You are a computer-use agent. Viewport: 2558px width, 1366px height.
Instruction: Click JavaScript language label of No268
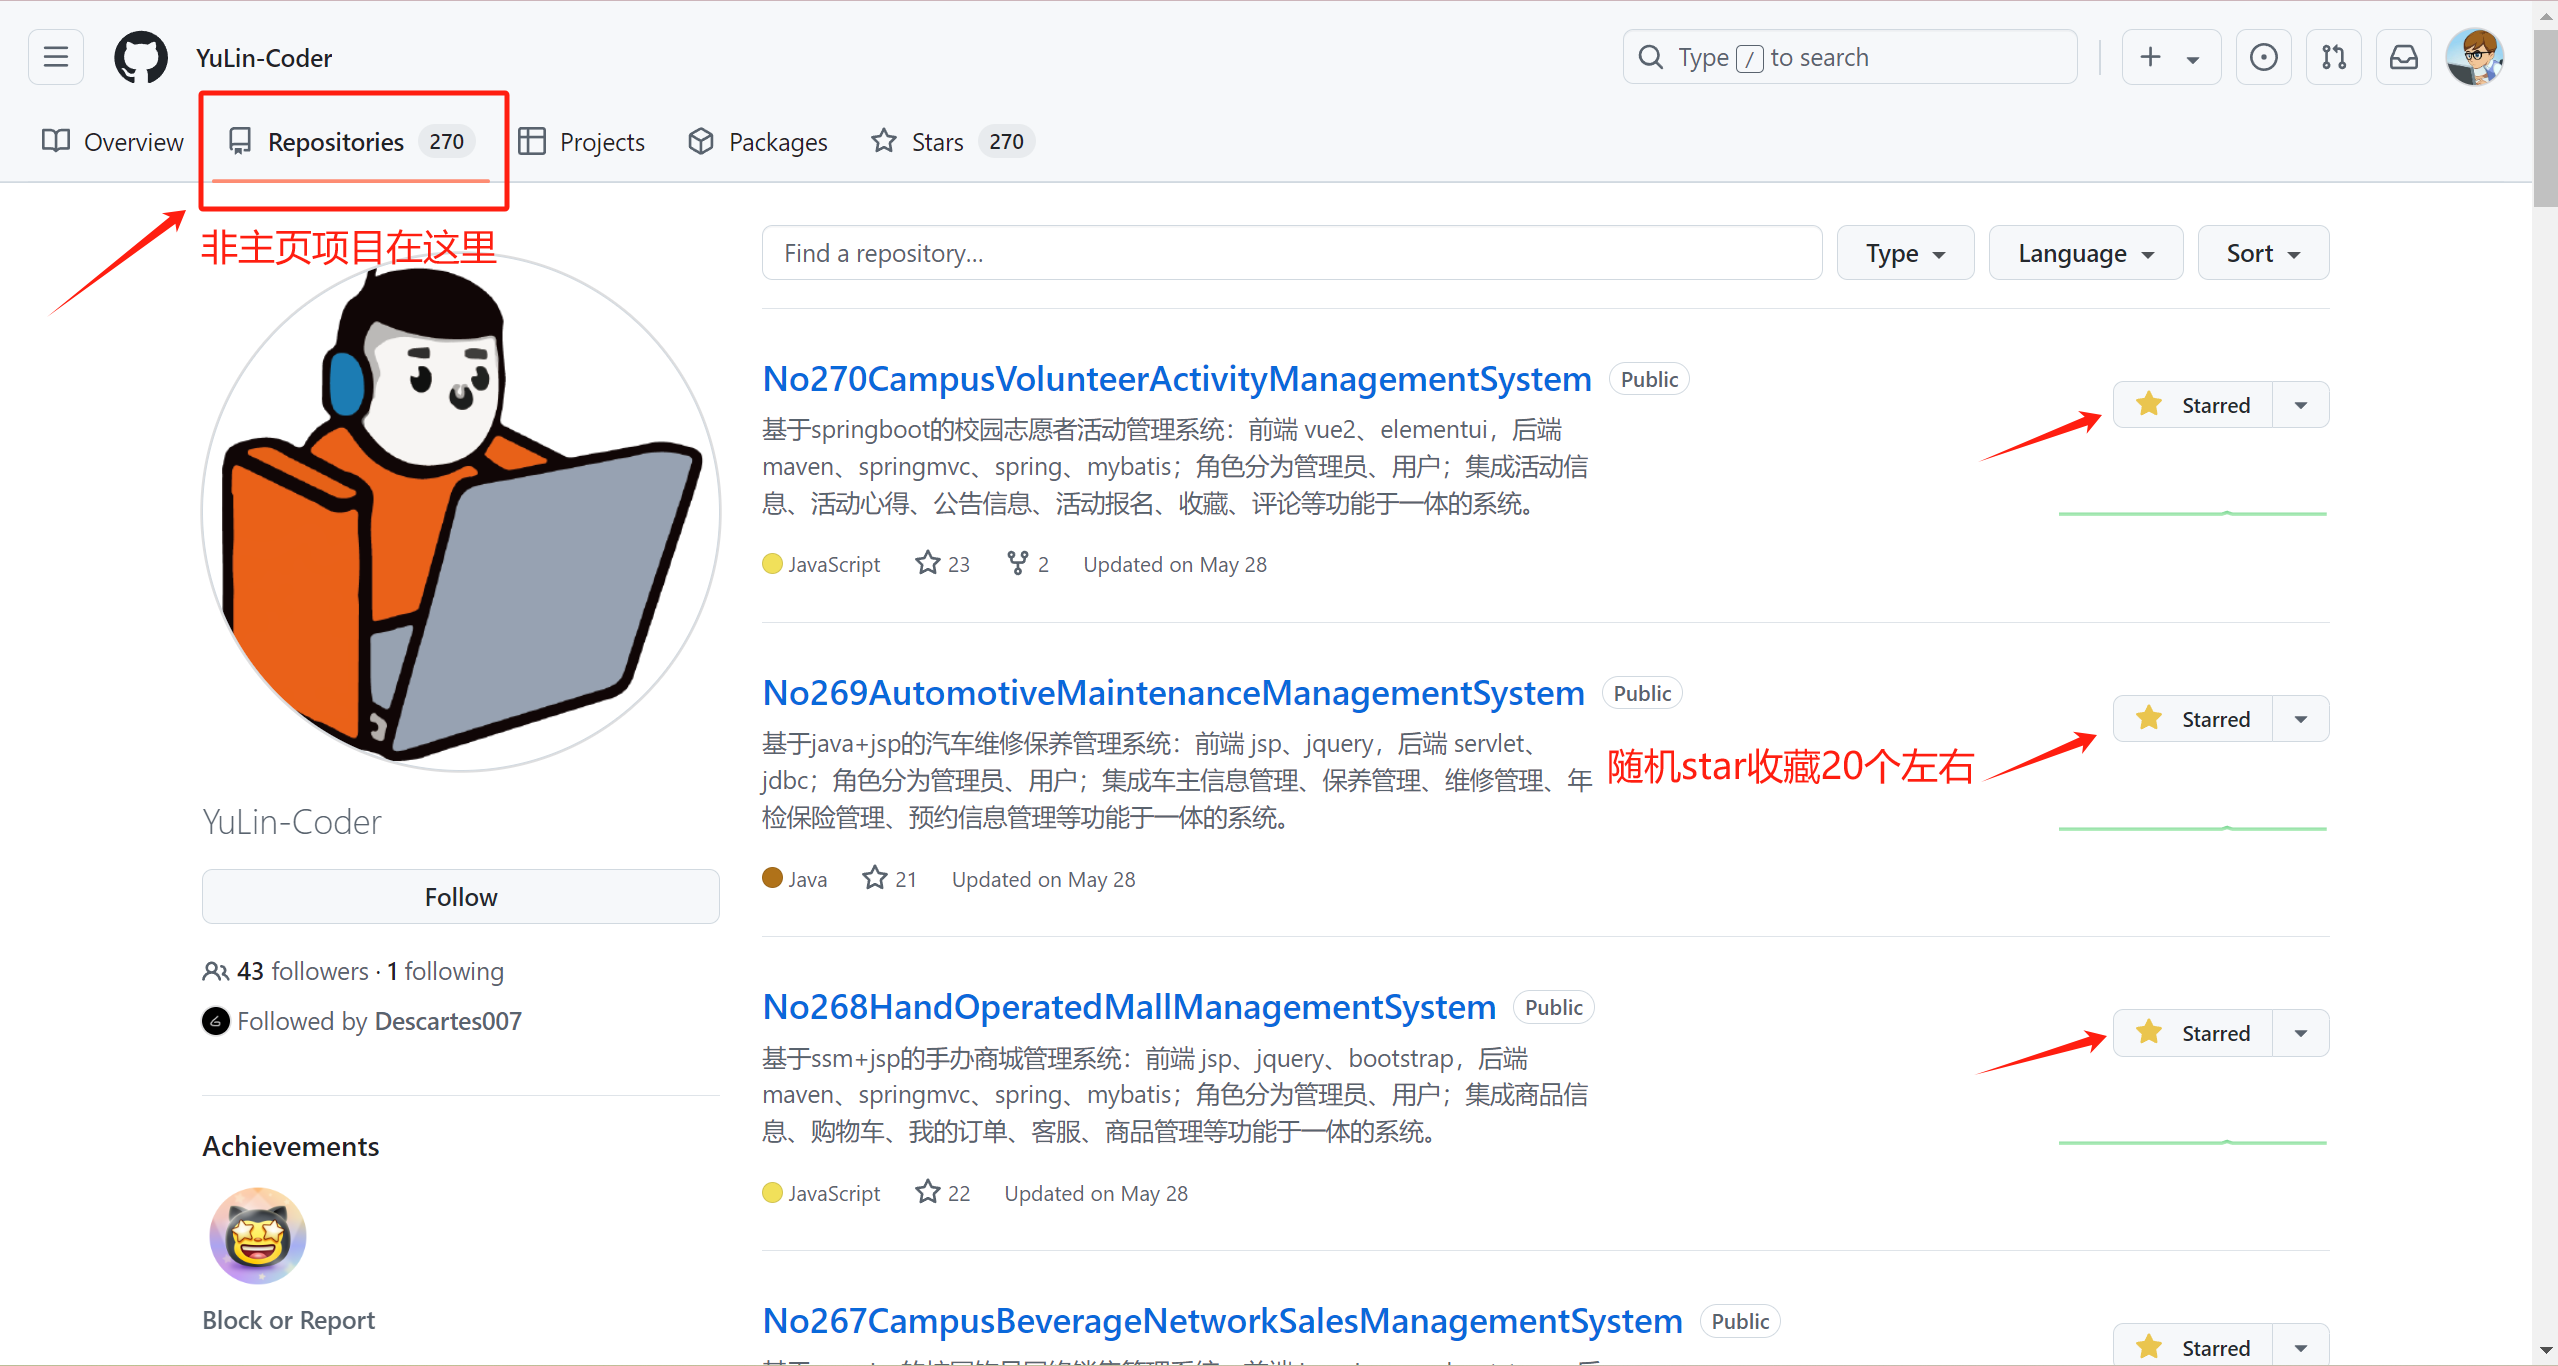(822, 1193)
